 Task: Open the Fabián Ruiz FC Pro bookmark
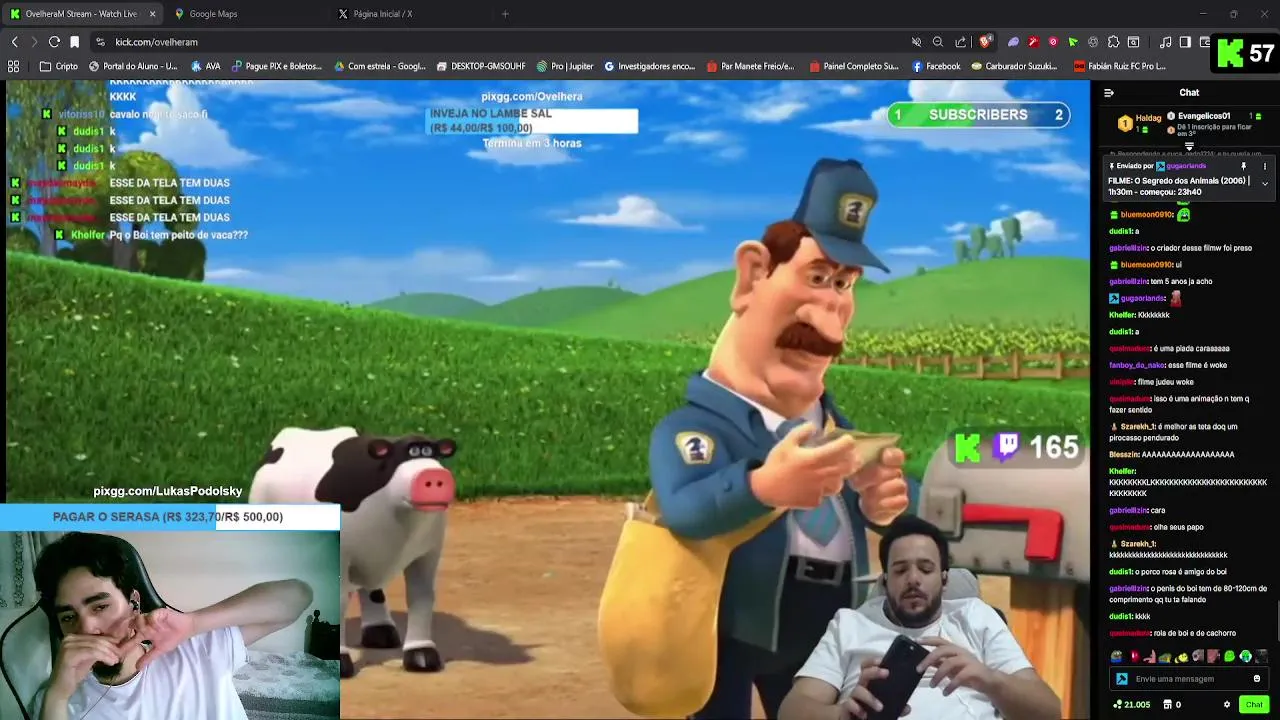point(1120,66)
